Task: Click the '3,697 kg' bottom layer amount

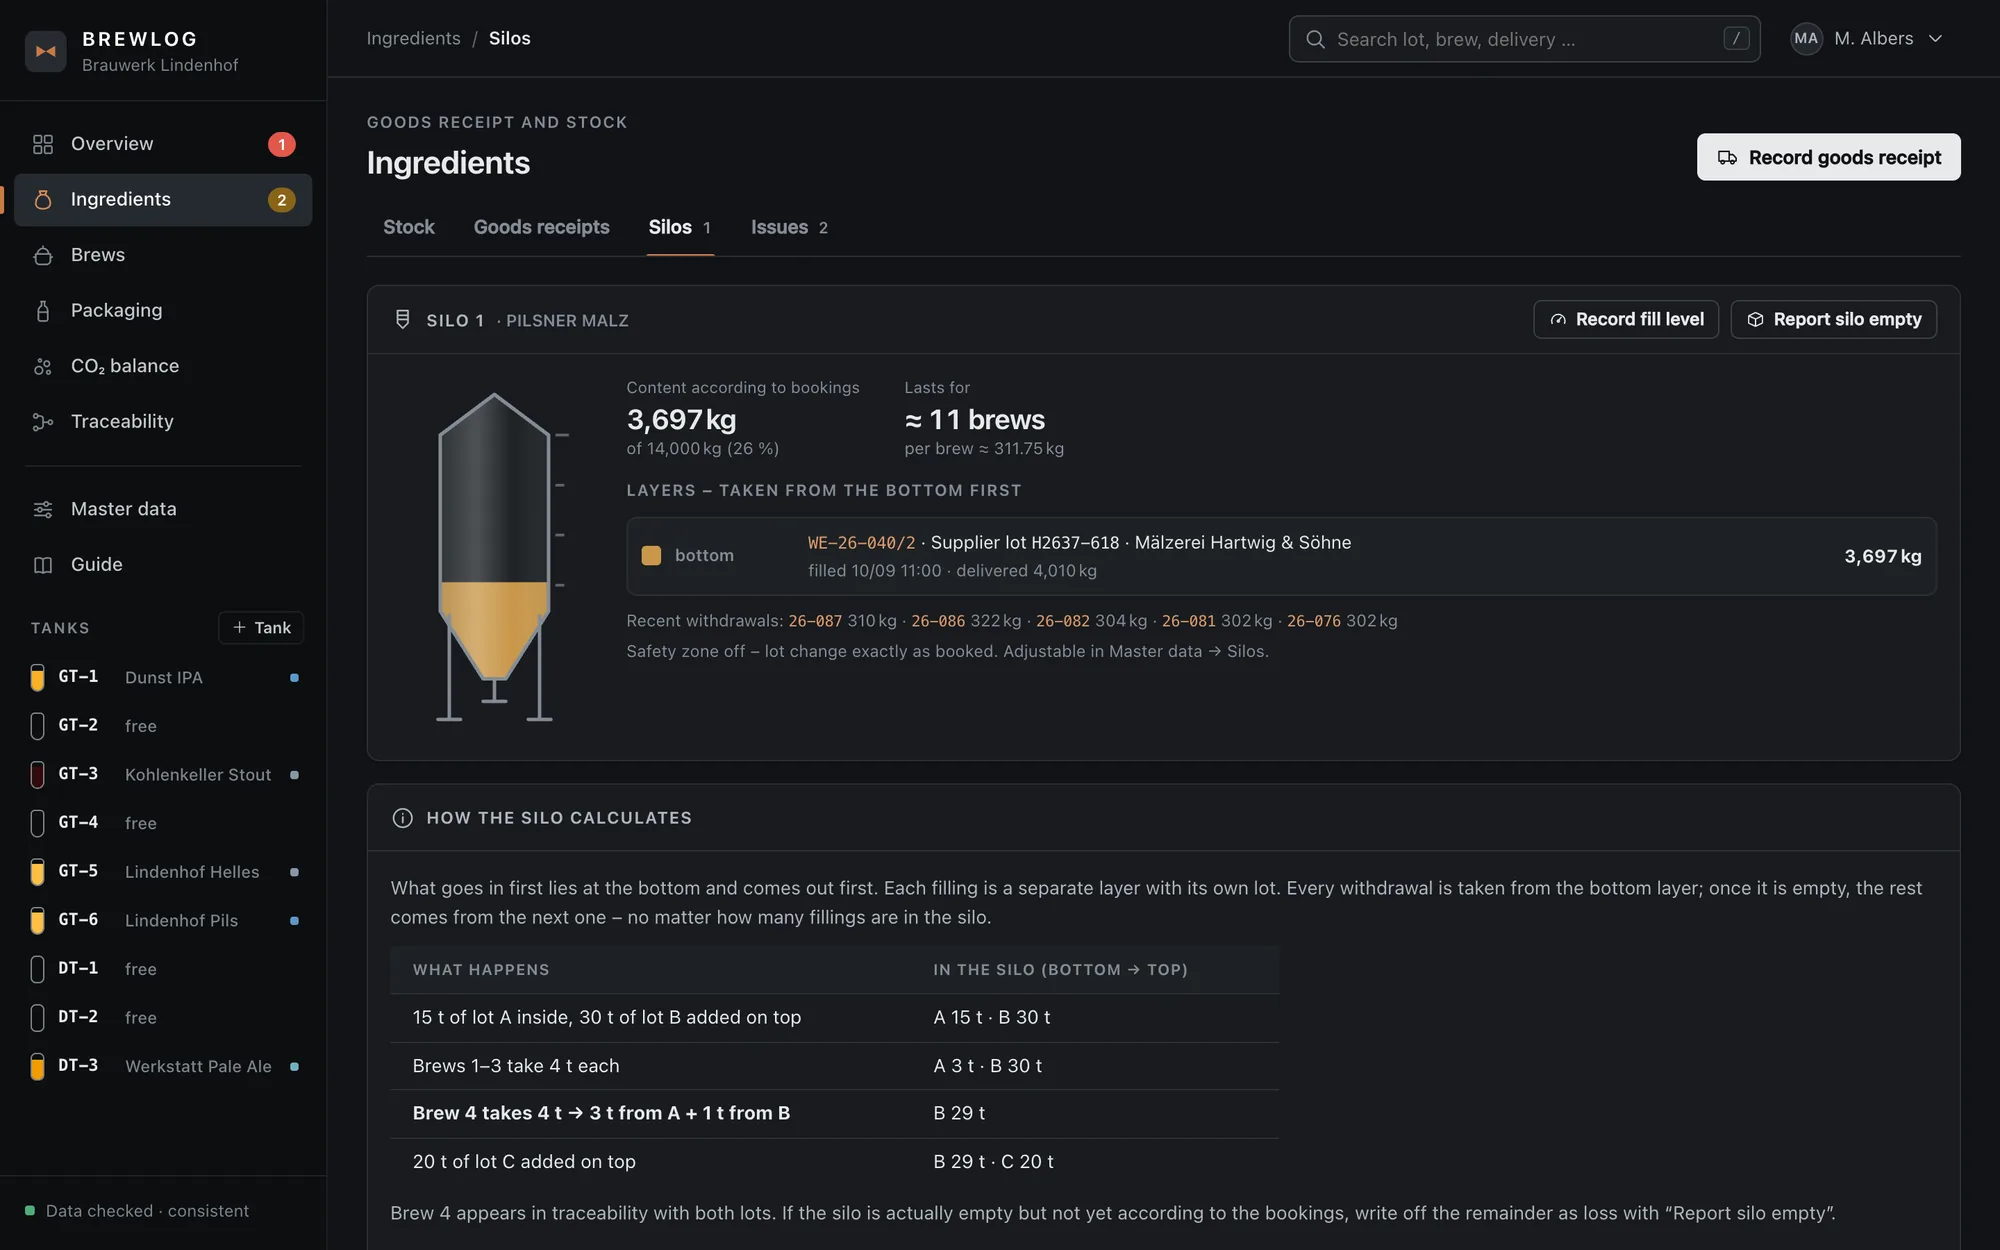Action: coord(1882,556)
